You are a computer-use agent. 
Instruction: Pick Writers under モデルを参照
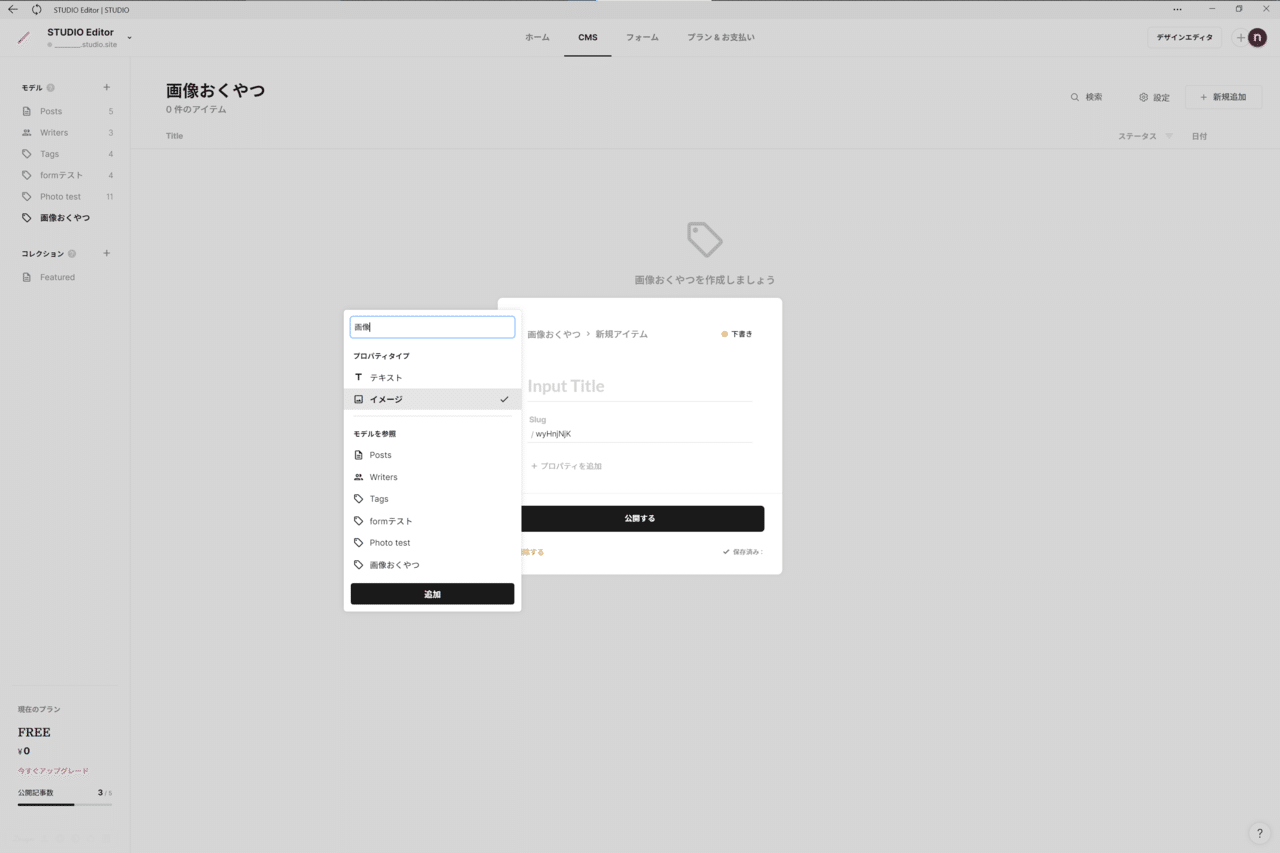coord(432,477)
